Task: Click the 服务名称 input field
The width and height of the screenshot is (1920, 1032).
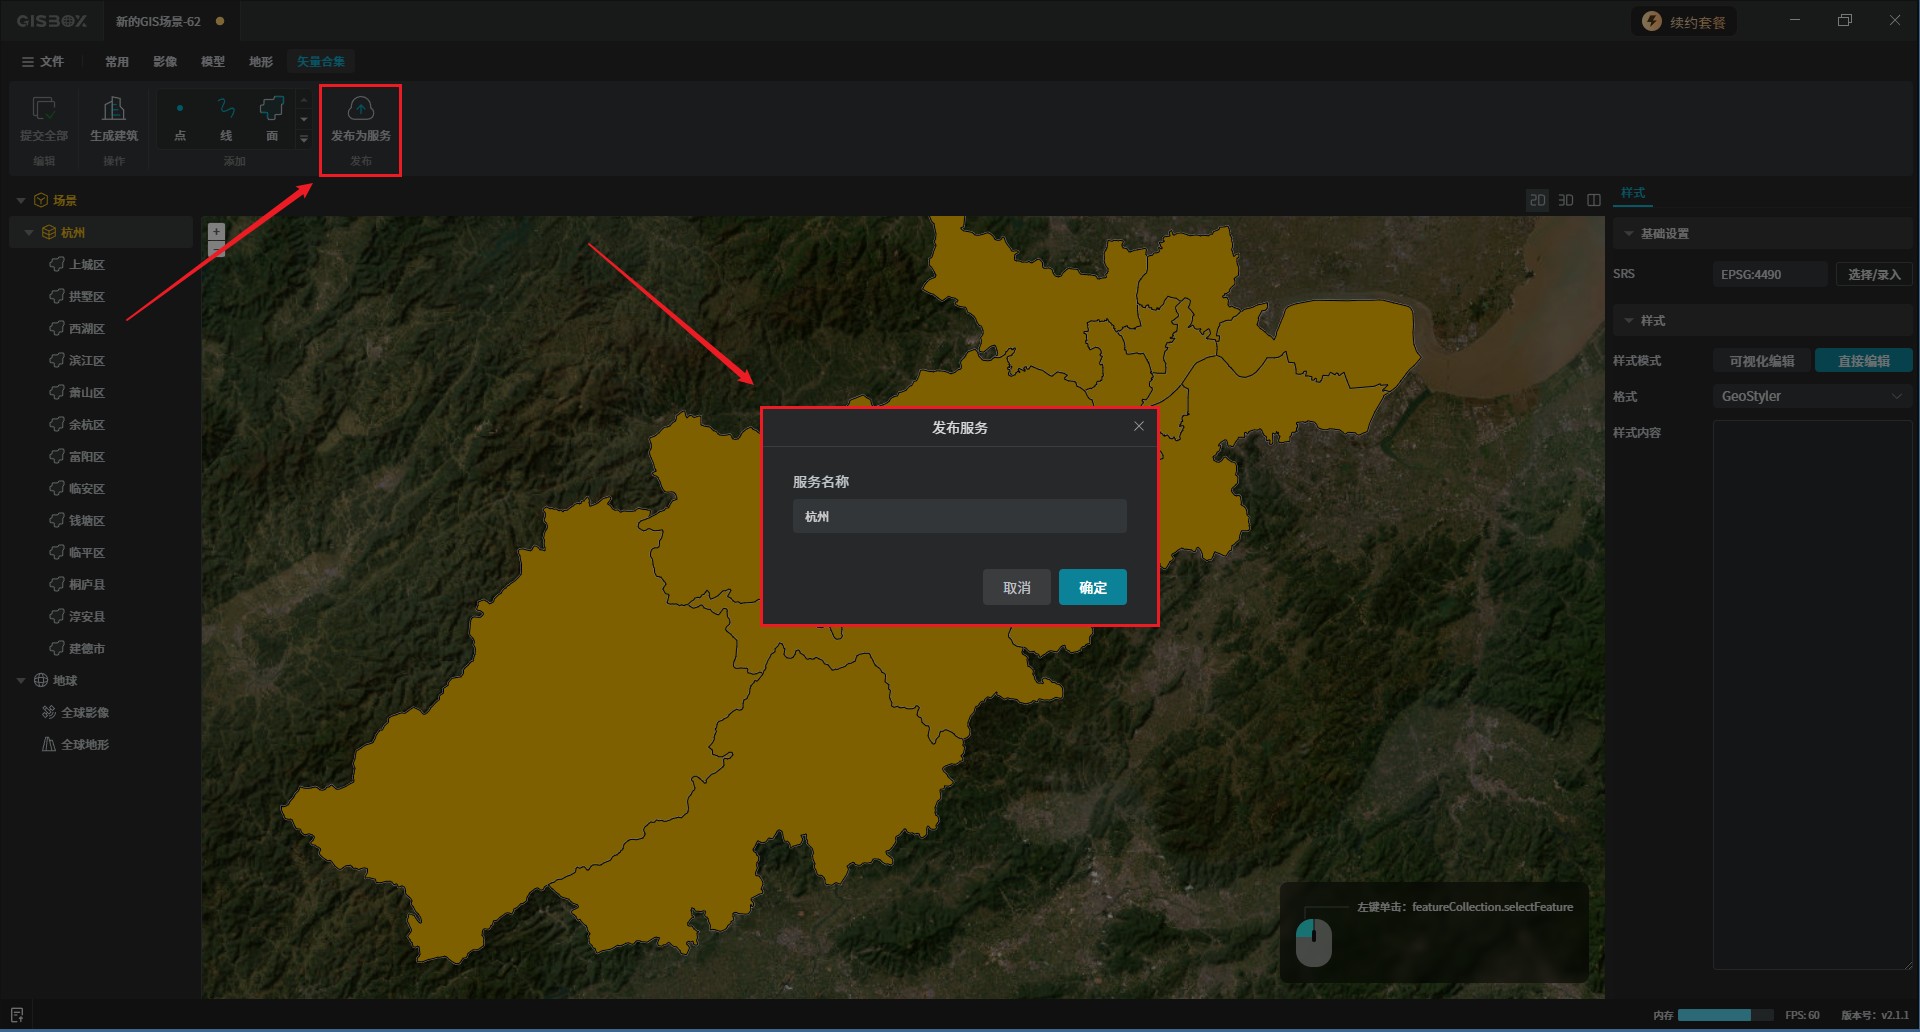Action: pyautogui.click(x=959, y=517)
